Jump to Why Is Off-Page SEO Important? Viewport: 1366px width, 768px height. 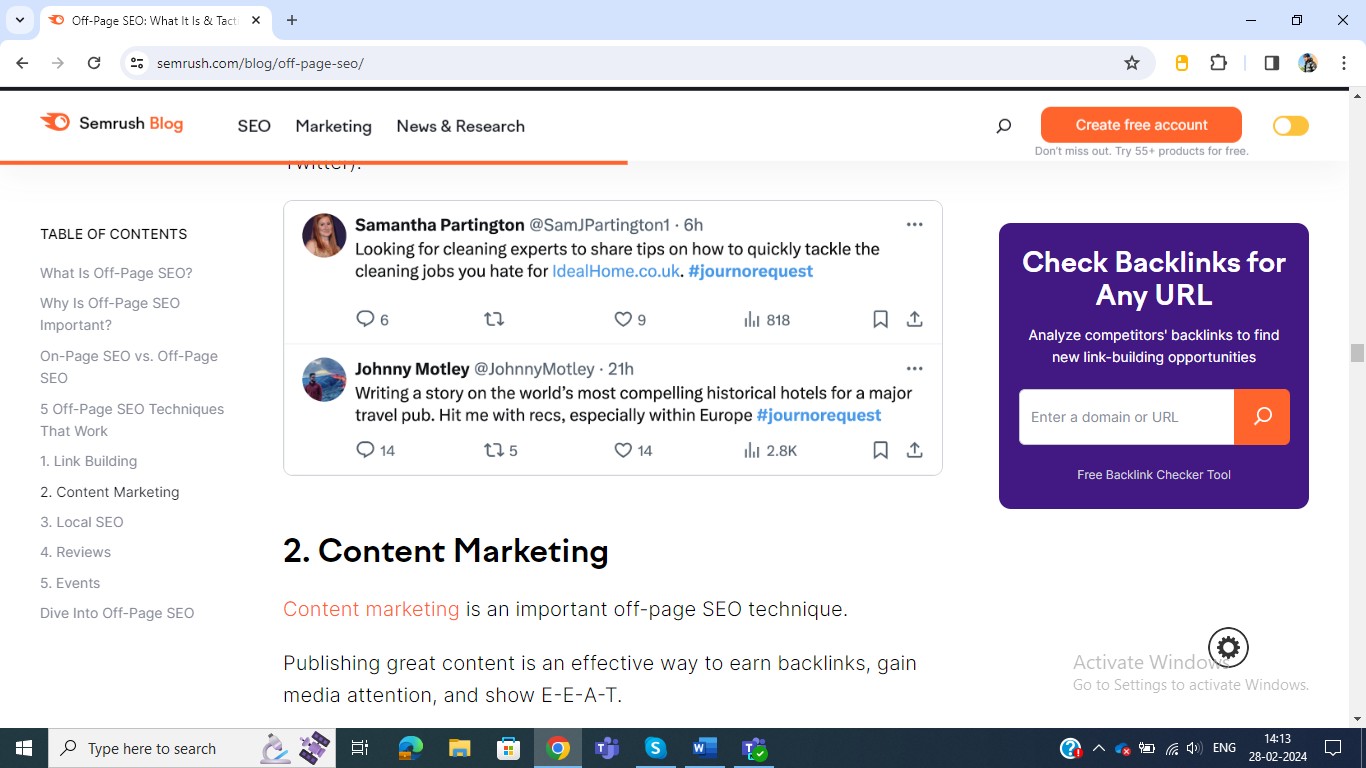point(110,314)
